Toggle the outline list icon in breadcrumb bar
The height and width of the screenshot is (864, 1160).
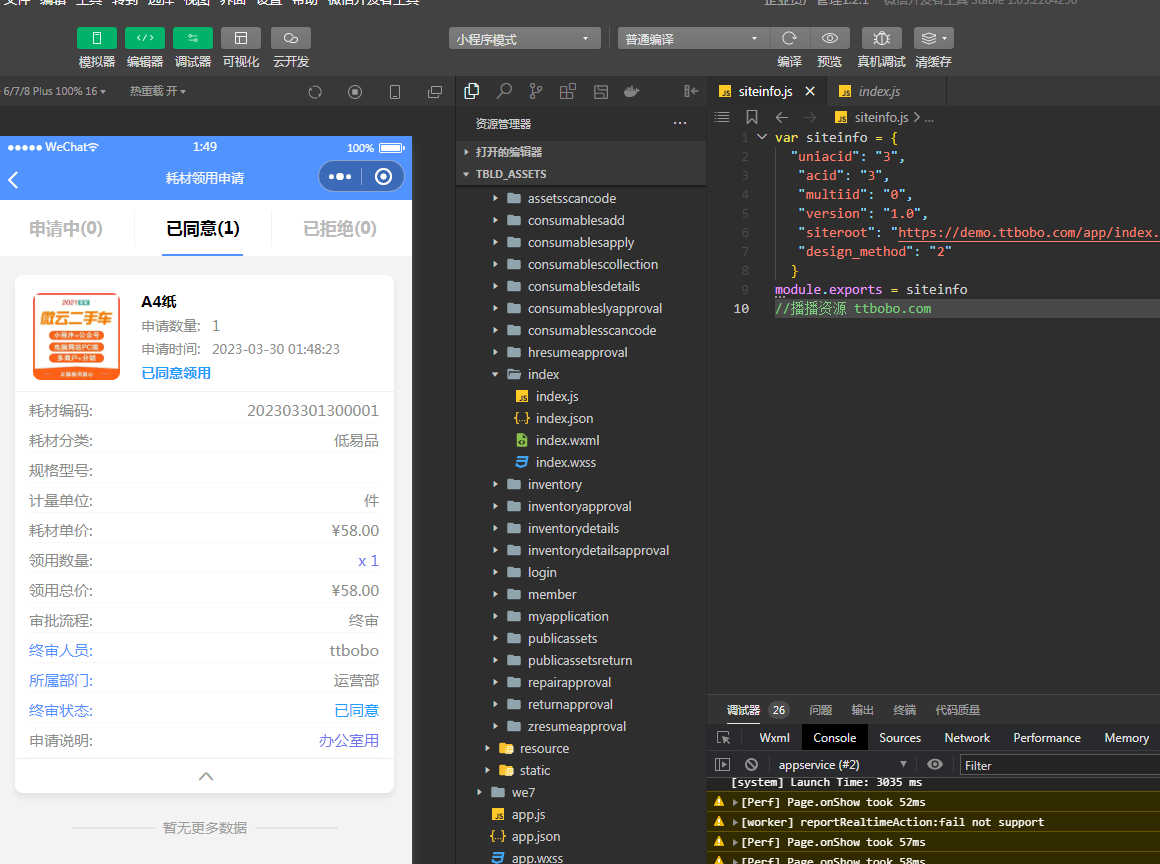coord(722,117)
